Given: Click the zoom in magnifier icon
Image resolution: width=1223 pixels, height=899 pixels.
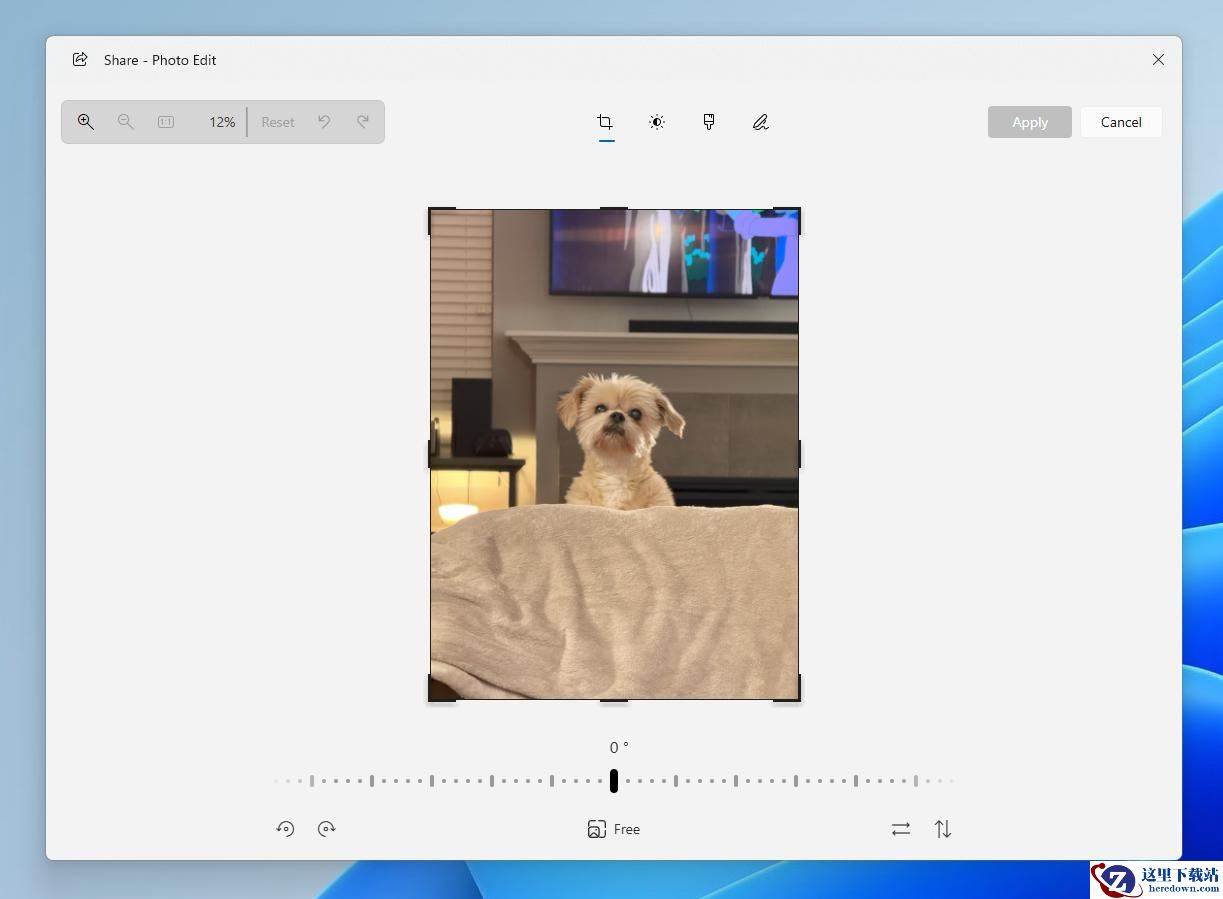Looking at the screenshot, I should [86, 122].
